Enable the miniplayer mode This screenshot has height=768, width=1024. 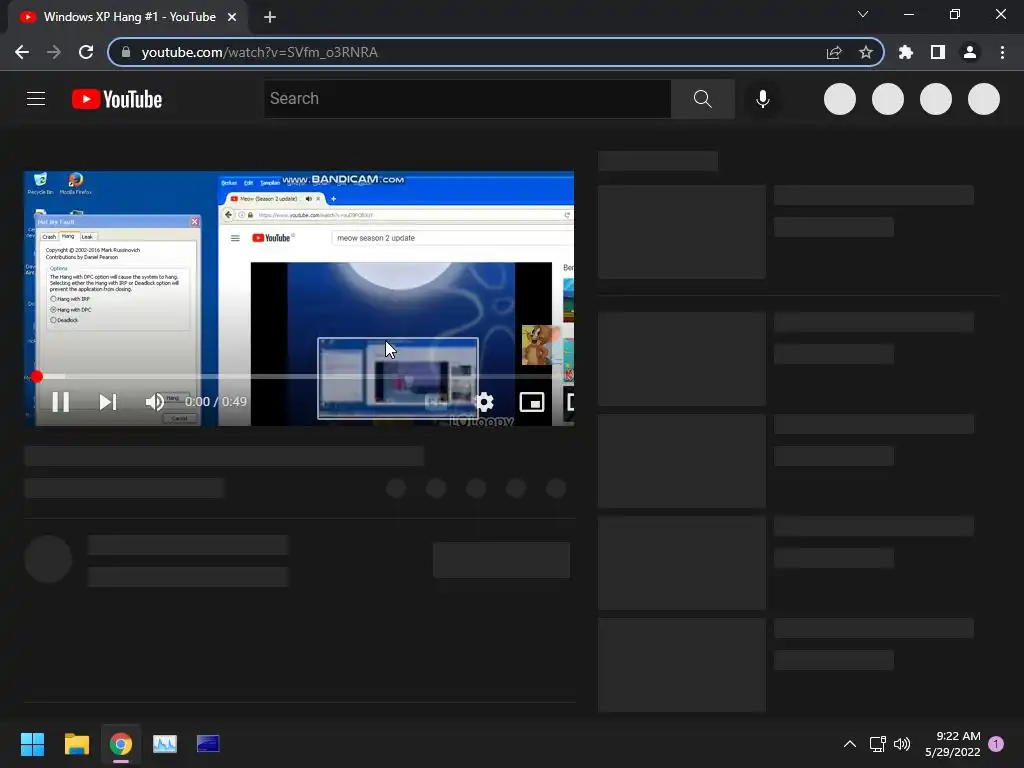click(x=532, y=402)
